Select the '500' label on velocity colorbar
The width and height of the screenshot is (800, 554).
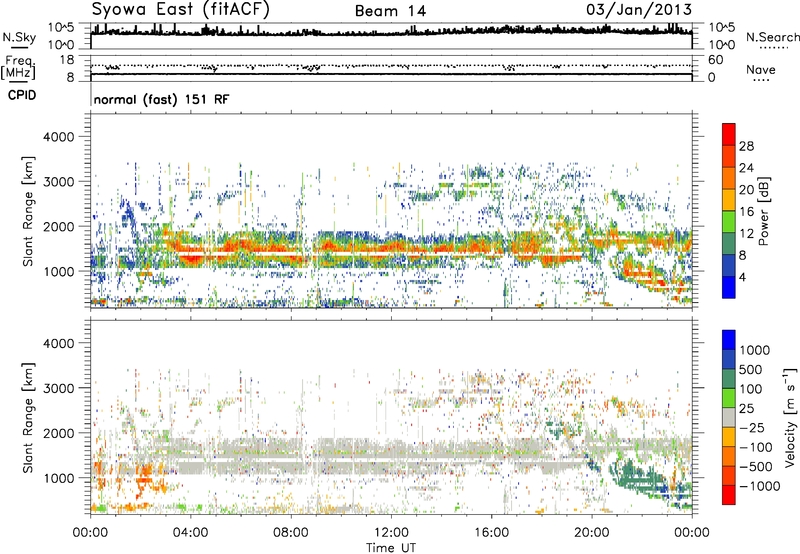click(x=751, y=370)
